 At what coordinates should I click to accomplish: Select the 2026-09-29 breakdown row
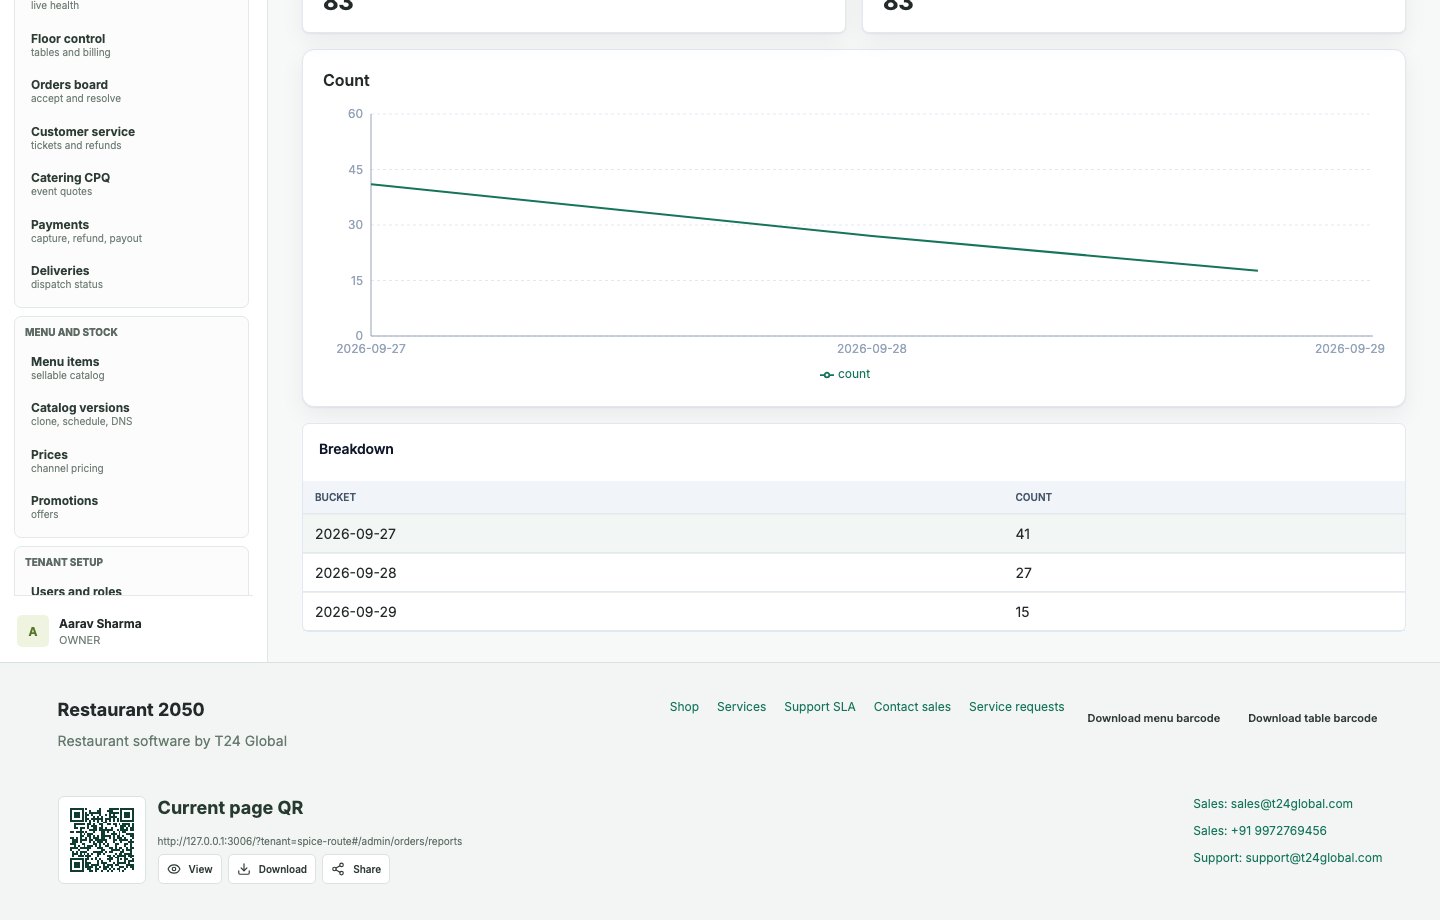pos(854,612)
